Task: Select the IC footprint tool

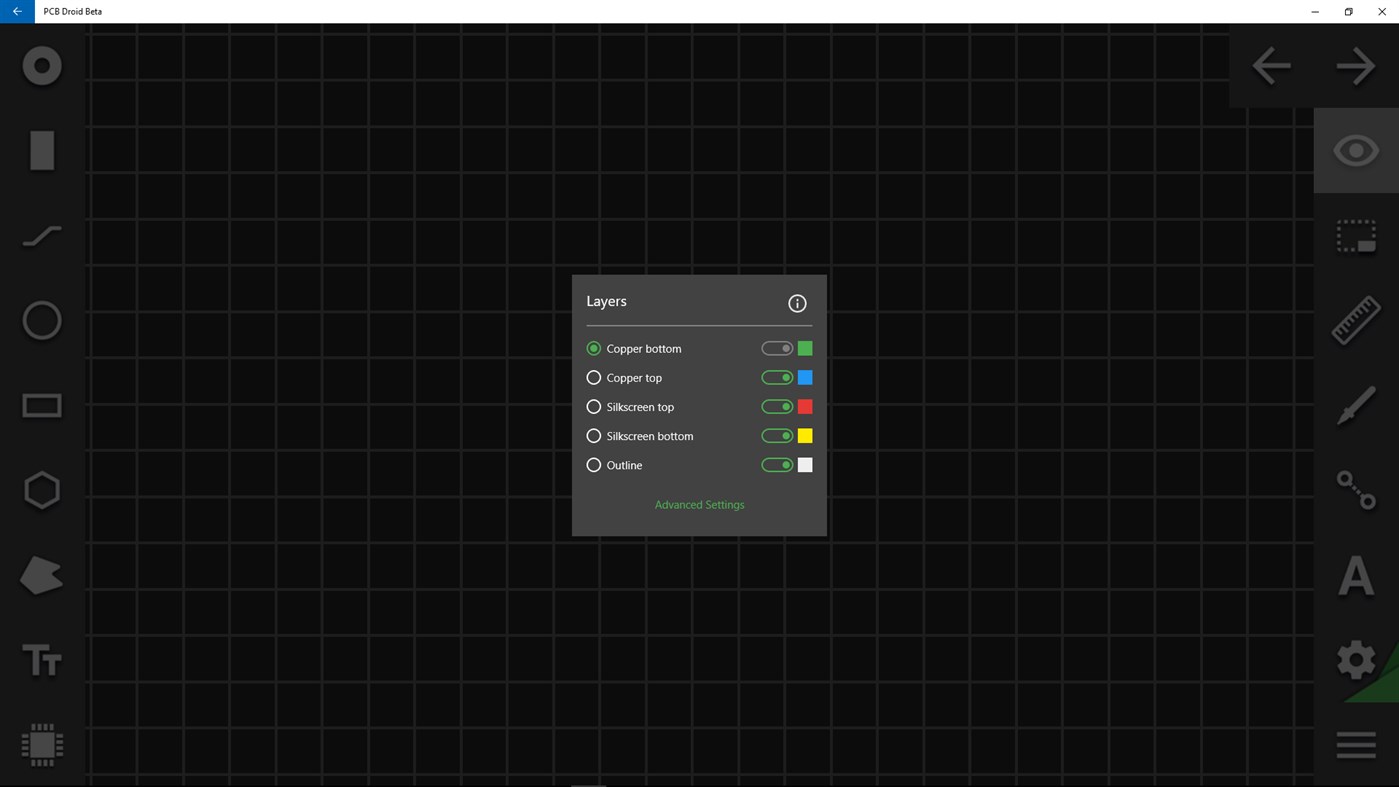Action: point(42,745)
